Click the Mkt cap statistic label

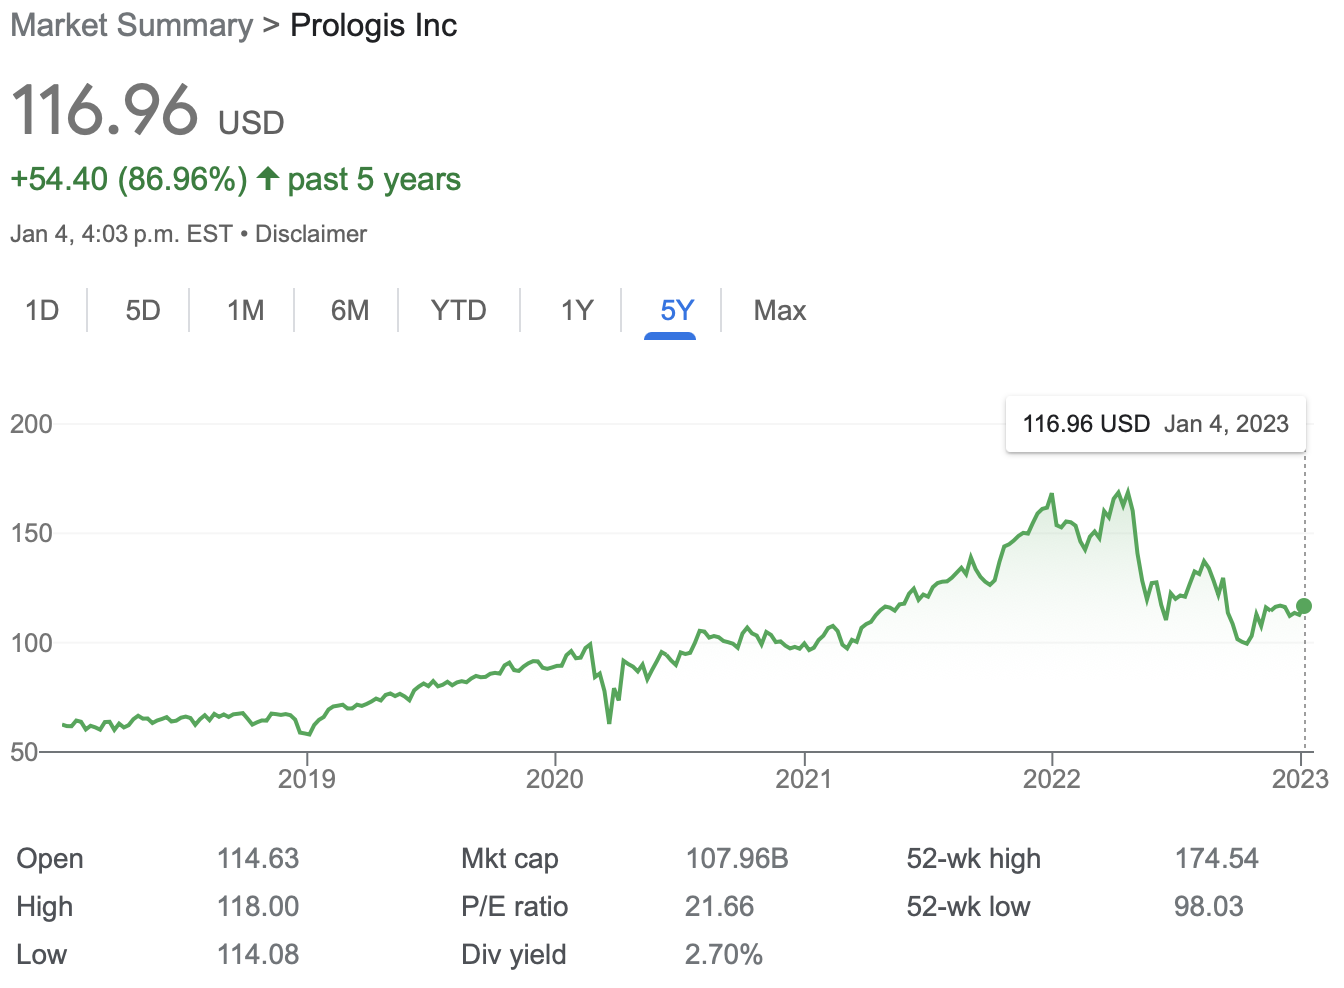pos(510,859)
